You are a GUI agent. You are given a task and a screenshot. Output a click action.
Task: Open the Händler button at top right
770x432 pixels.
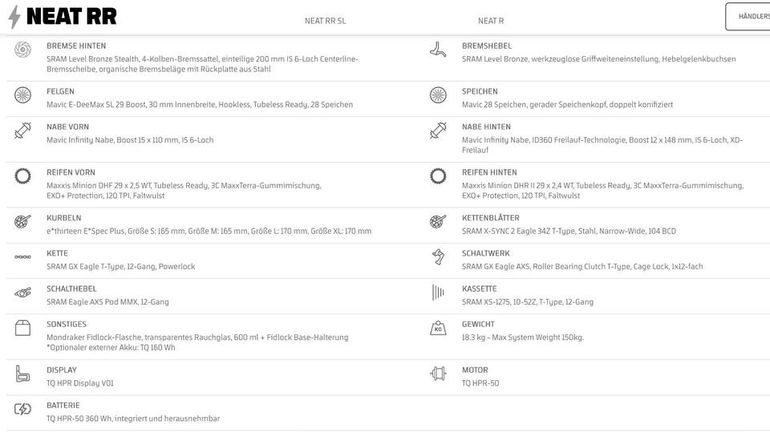point(747,16)
